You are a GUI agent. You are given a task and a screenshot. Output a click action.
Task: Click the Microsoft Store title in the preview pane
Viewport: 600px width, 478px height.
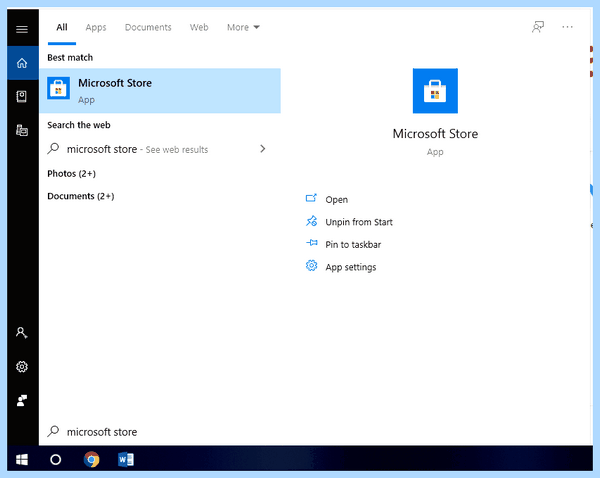point(435,134)
